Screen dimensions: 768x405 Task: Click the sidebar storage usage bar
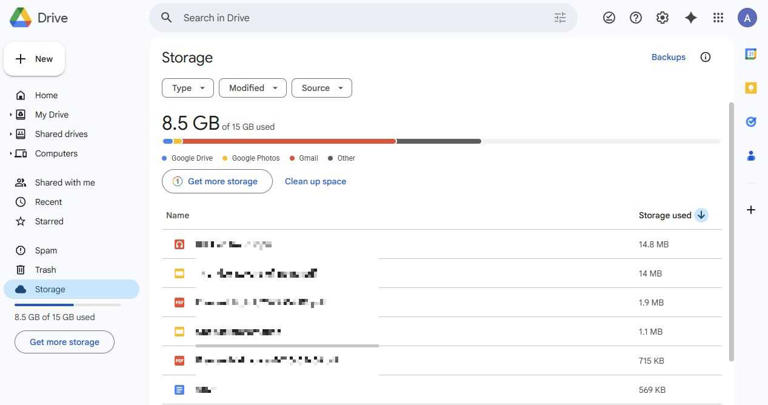click(x=68, y=305)
